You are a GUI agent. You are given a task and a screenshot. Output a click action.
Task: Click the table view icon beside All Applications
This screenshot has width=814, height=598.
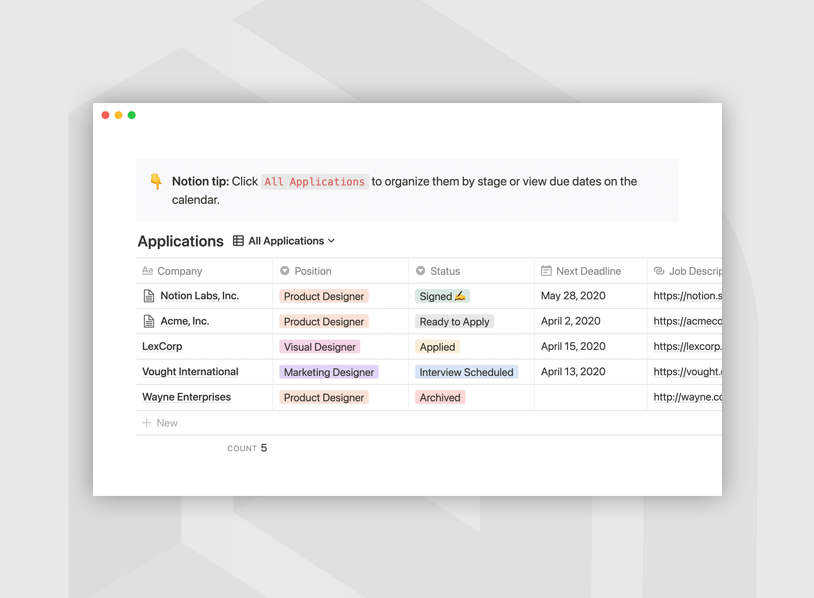(x=238, y=241)
